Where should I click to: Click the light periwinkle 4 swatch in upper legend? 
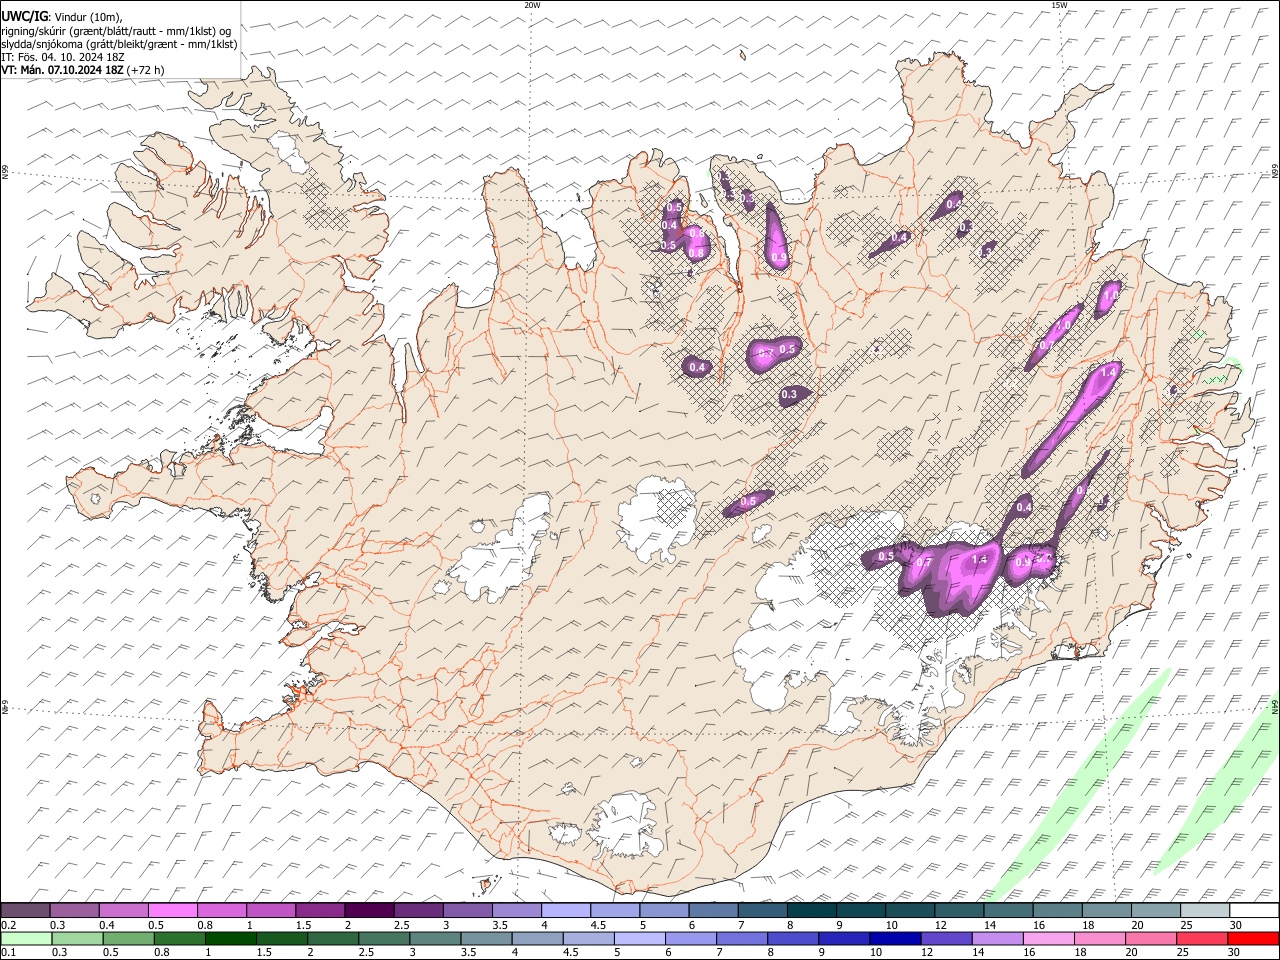coord(565,910)
